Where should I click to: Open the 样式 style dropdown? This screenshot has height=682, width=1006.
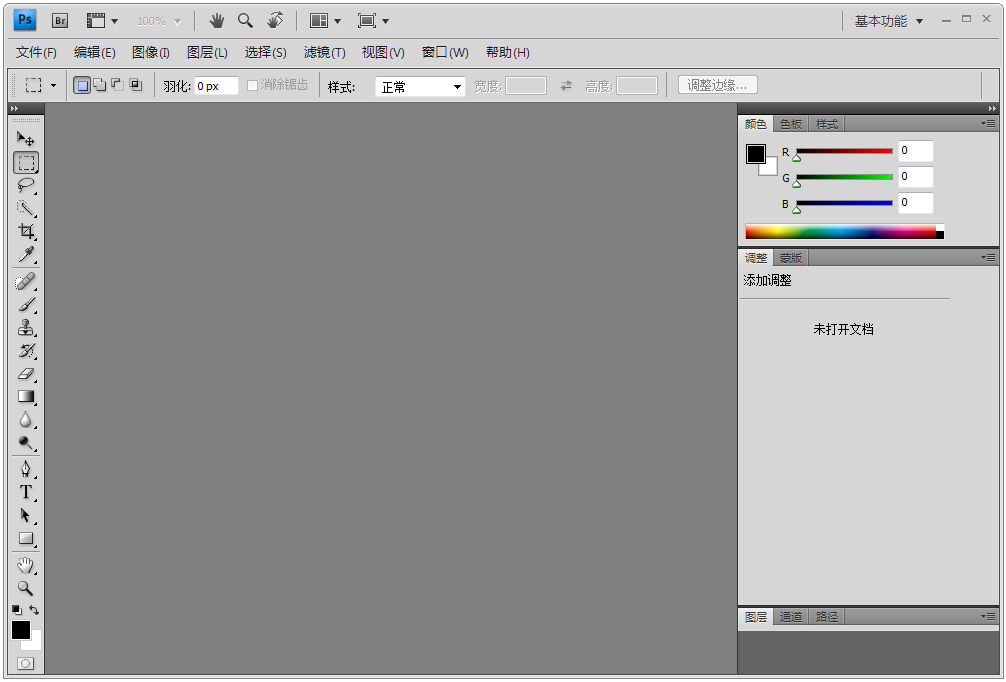point(420,87)
